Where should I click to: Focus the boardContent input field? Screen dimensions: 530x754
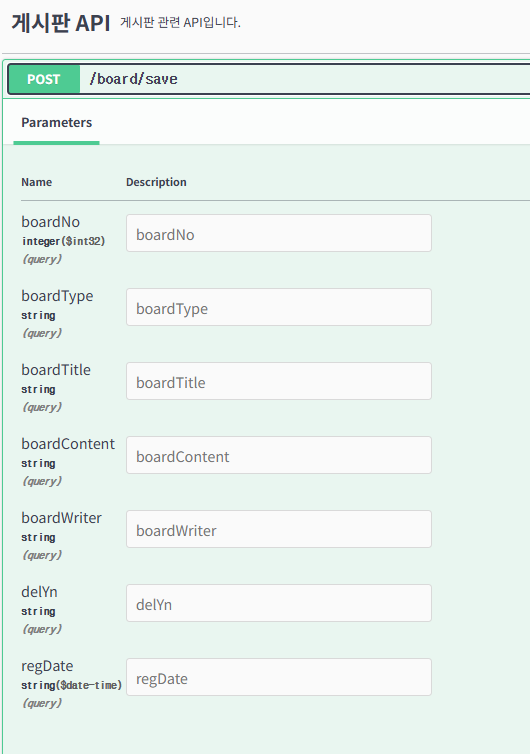(279, 455)
